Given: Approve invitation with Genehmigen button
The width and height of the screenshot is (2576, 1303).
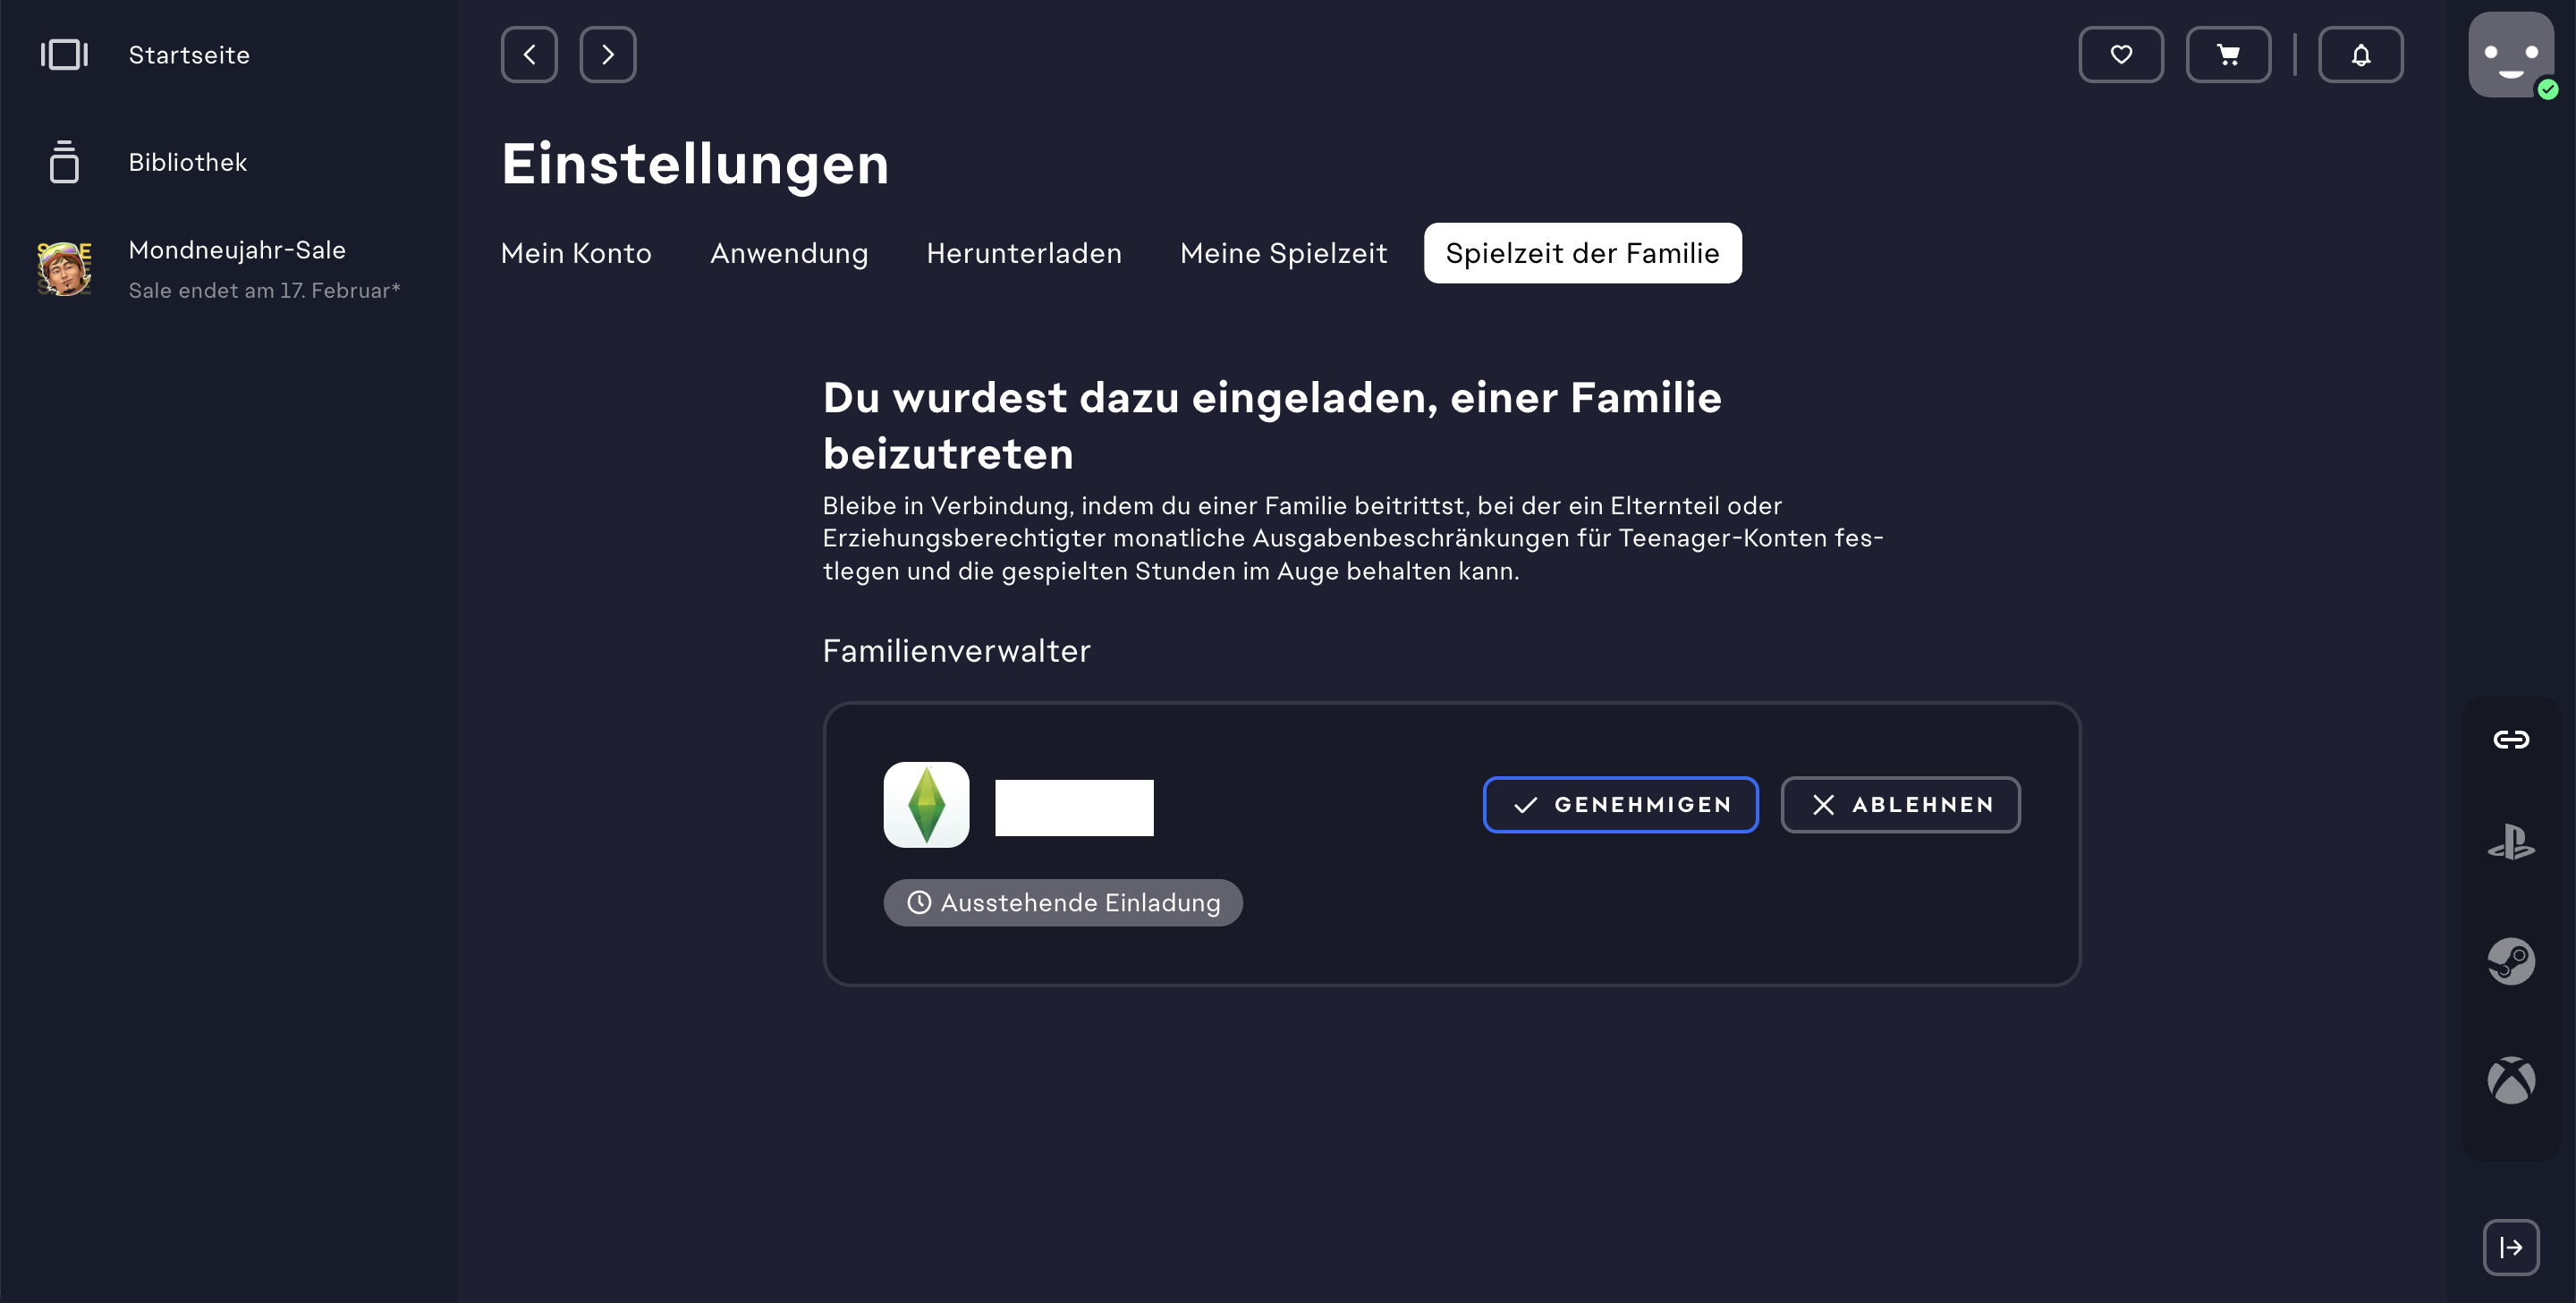Looking at the screenshot, I should point(1620,805).
